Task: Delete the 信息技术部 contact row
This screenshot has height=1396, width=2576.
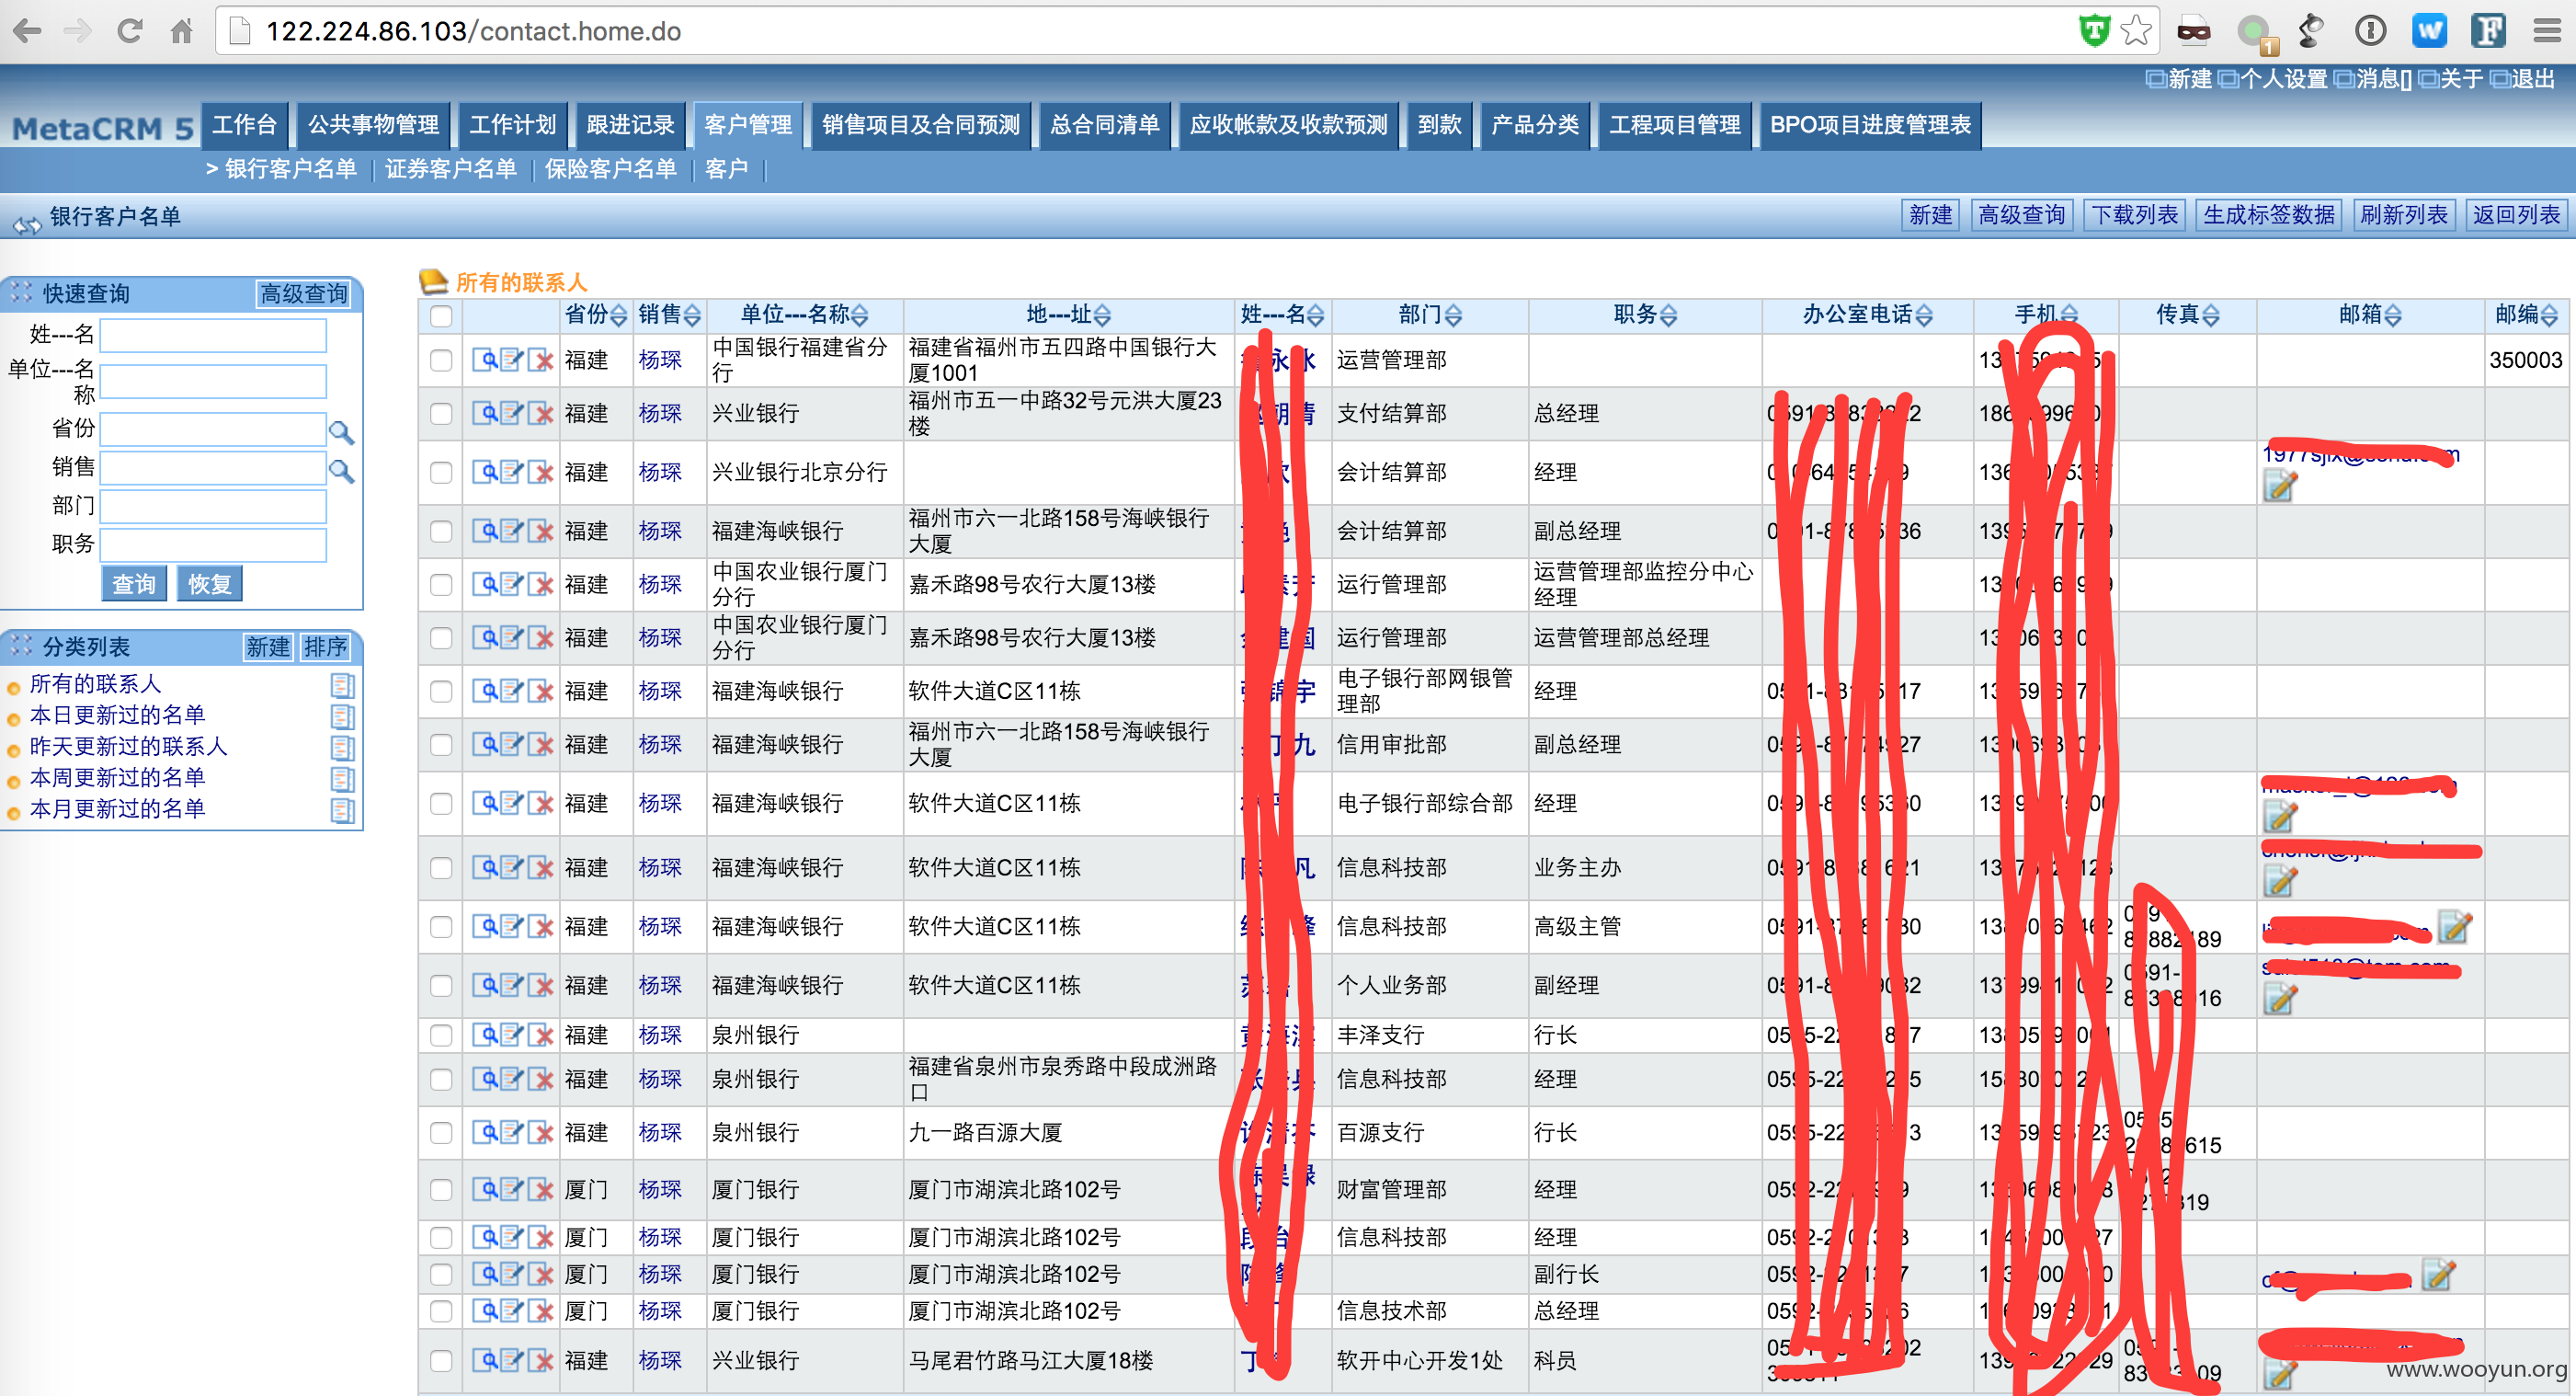Action: [540, 1310]
